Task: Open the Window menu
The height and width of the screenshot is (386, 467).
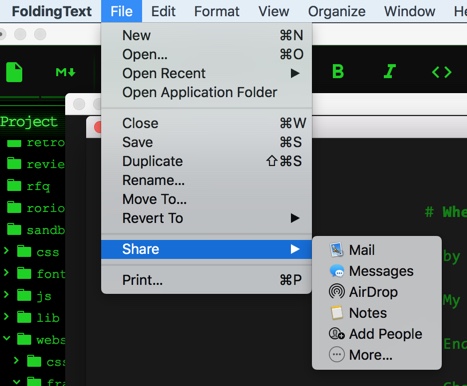Action: pos(410,11)
